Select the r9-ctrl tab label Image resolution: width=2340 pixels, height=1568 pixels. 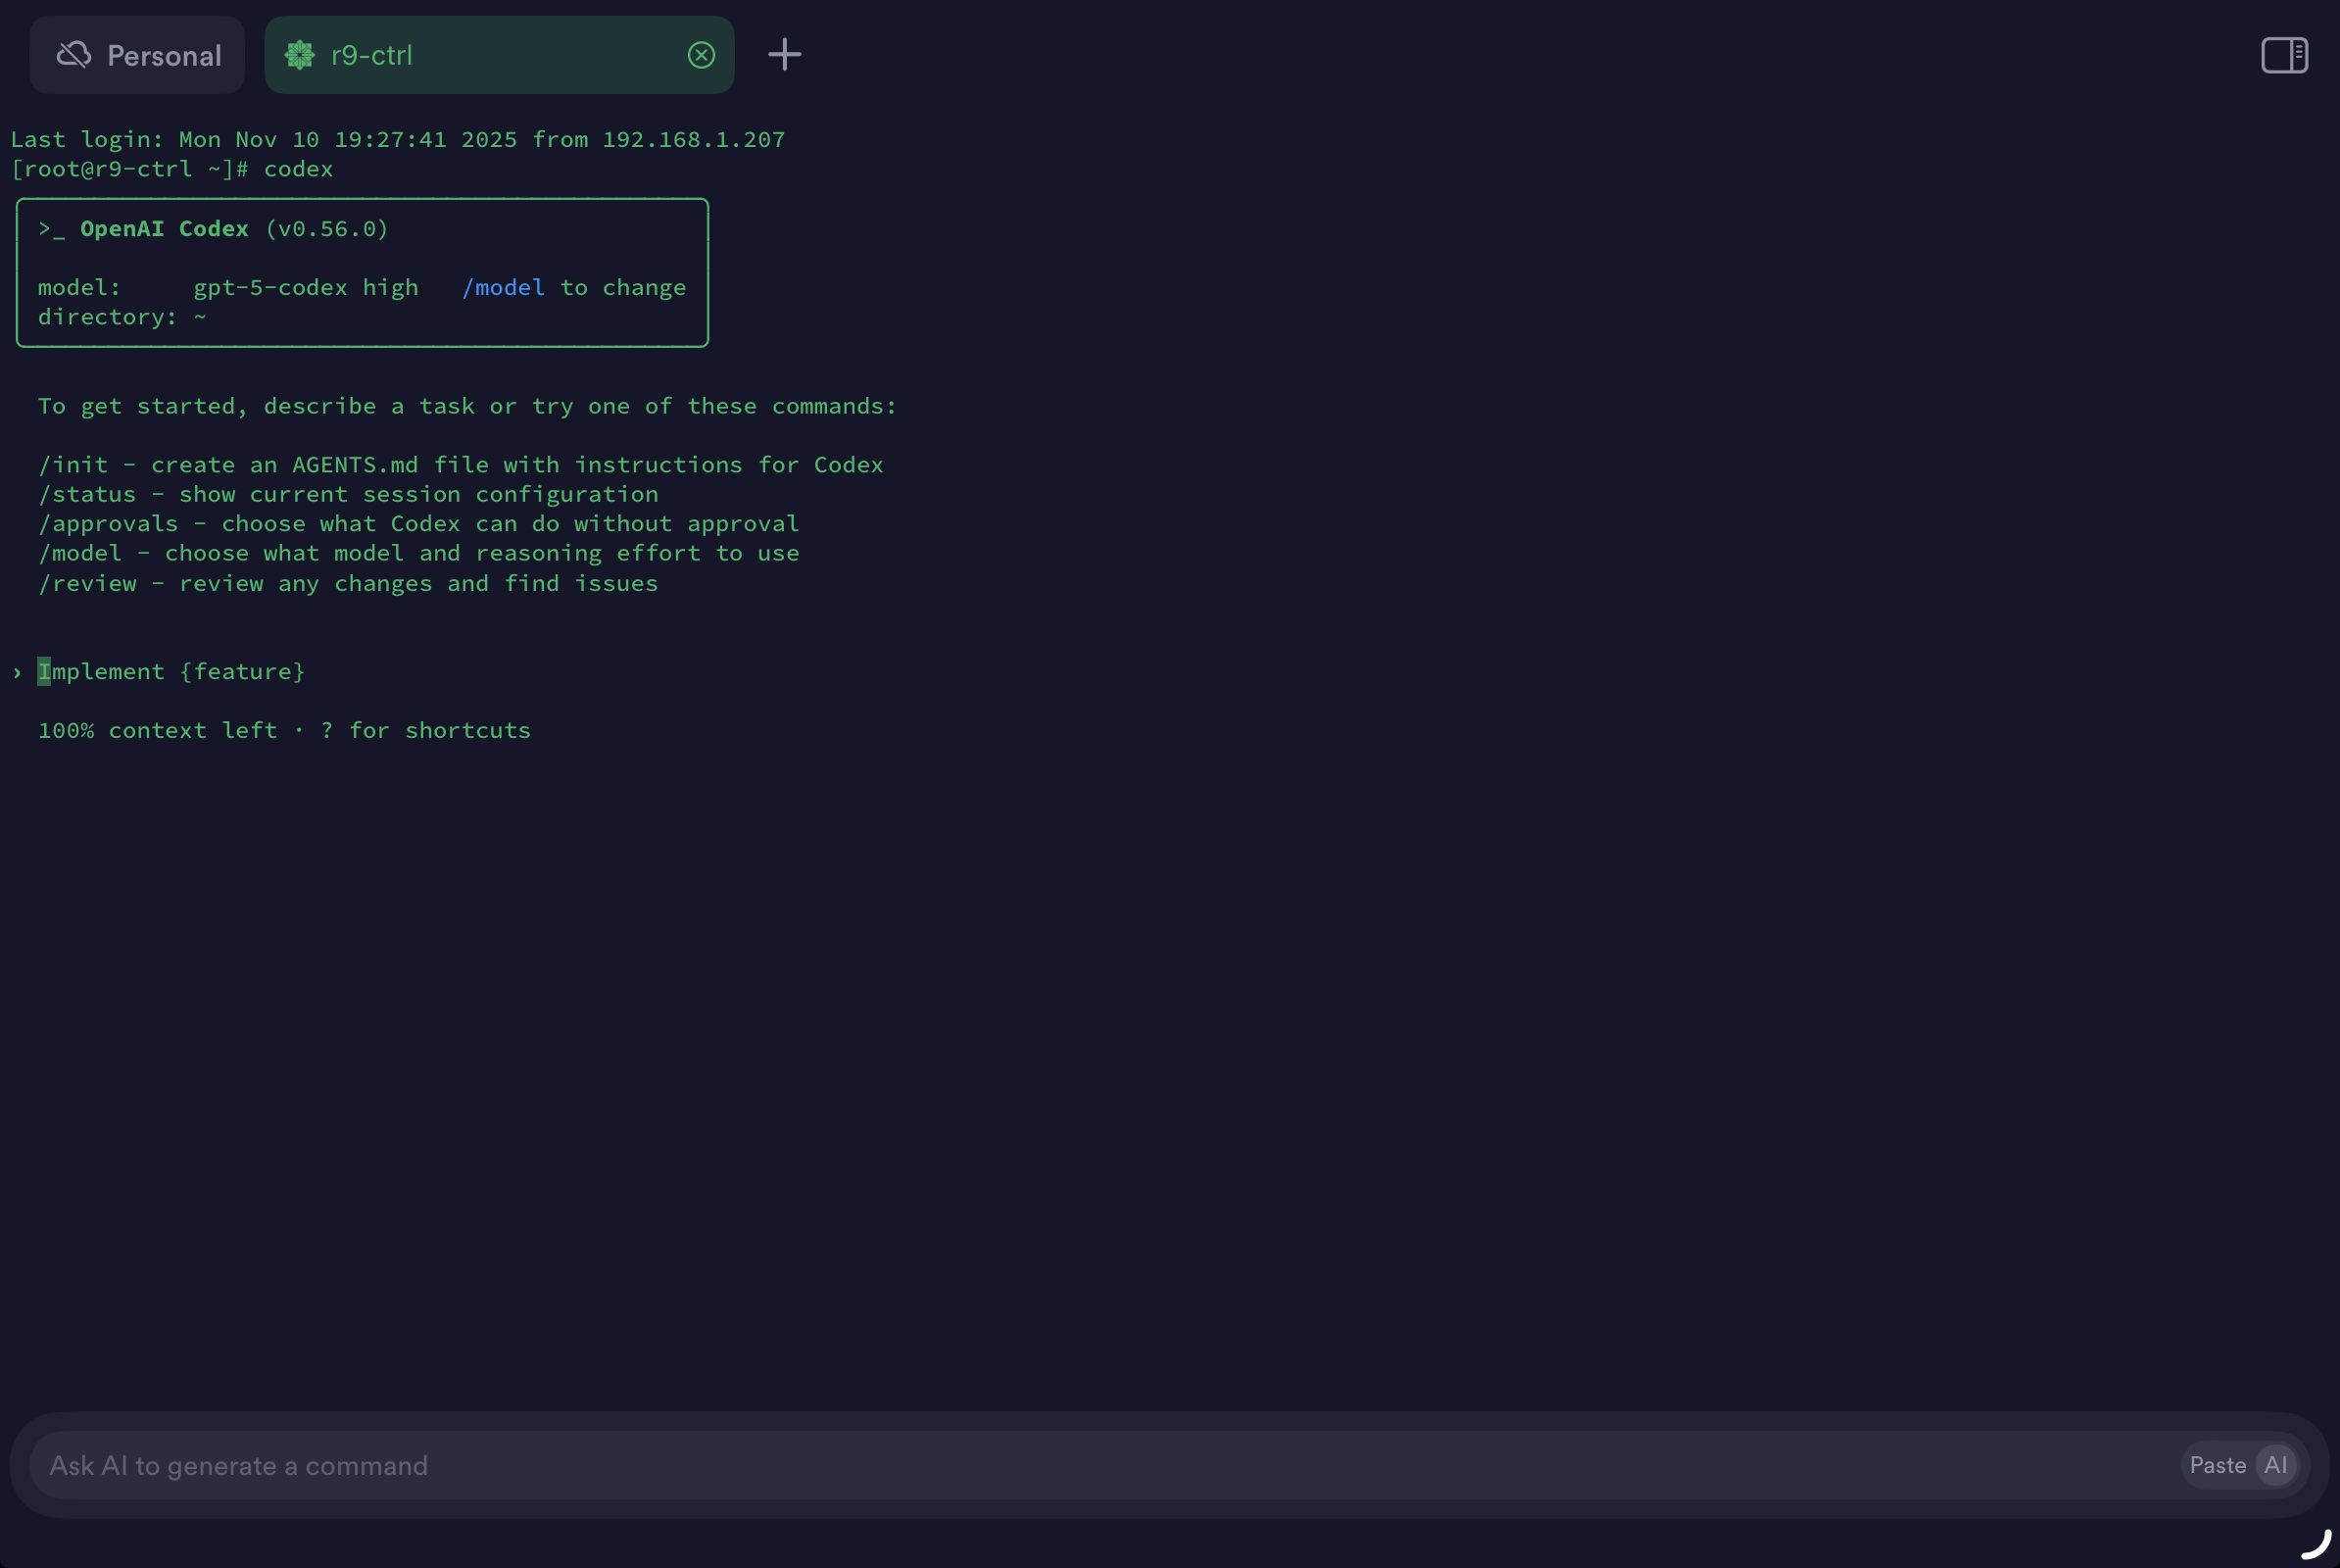[372, 55]
